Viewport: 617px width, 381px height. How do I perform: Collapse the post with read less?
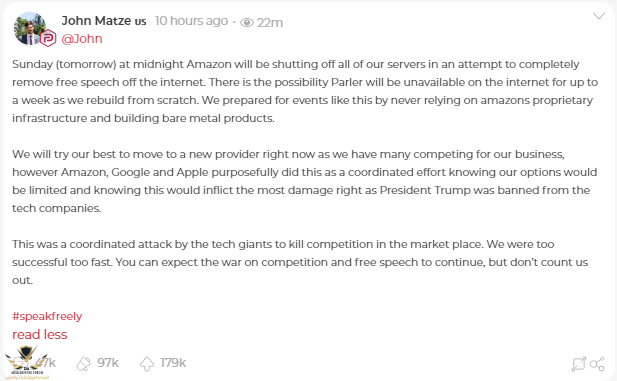click(40, 335)
